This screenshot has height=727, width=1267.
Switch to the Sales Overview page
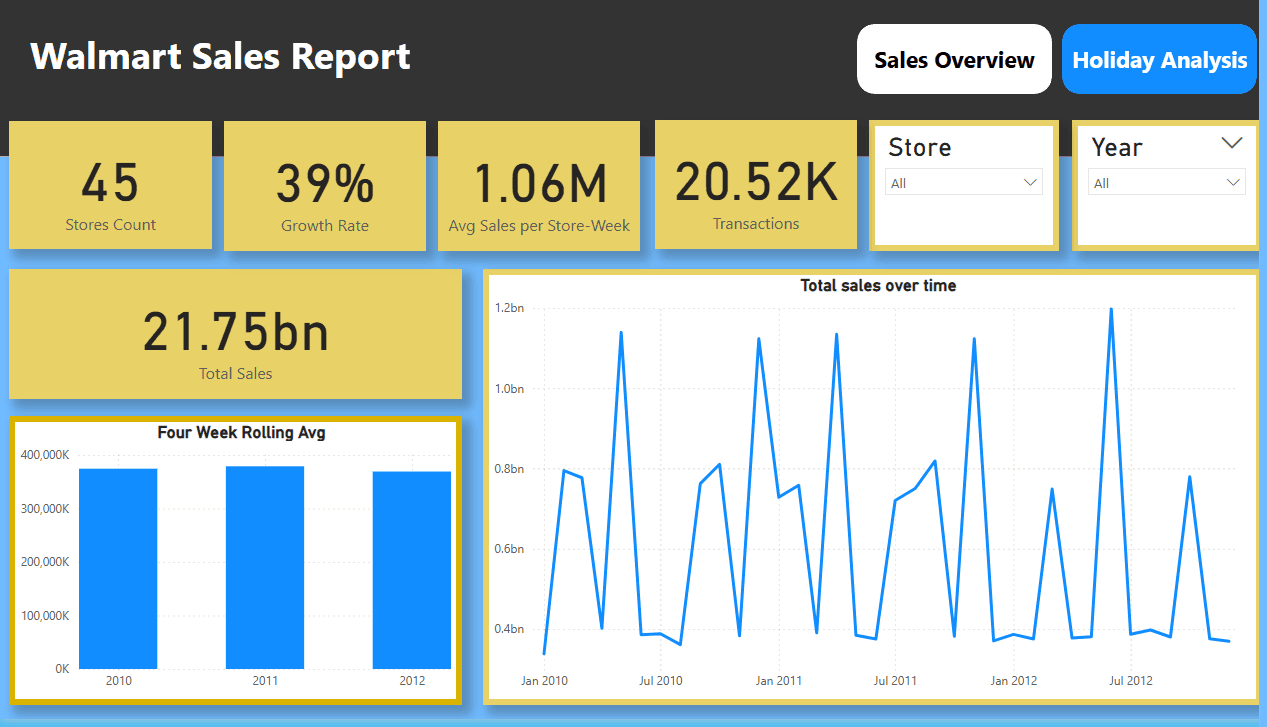(x=953, y=59)
